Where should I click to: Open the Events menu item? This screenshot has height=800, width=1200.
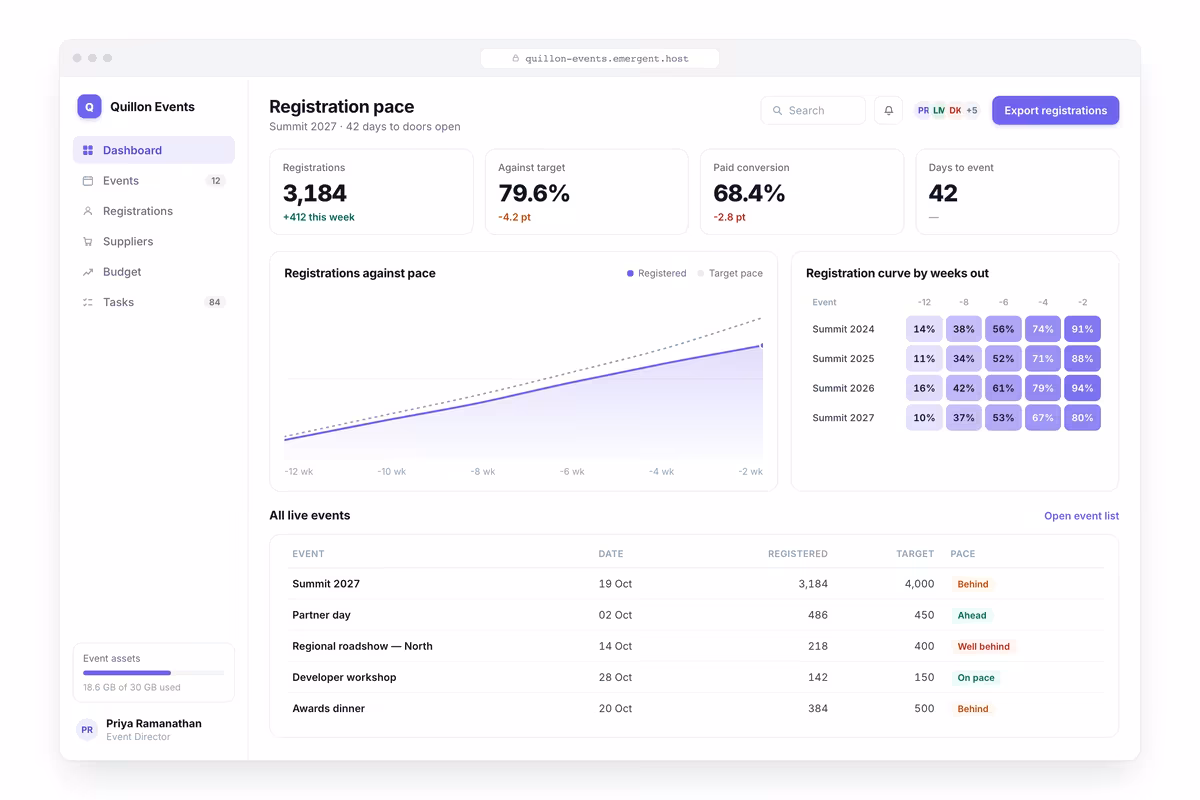pos(154,181)
